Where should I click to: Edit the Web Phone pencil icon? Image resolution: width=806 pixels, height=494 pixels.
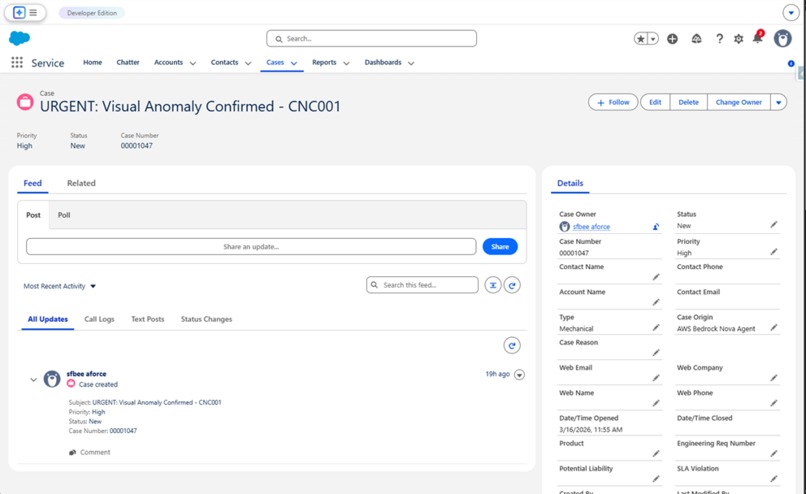774,403
